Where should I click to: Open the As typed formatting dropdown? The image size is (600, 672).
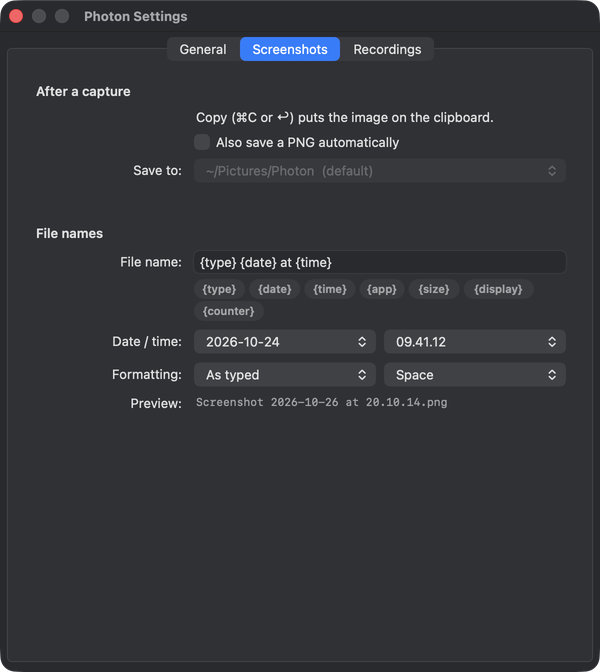coord(285,375)
